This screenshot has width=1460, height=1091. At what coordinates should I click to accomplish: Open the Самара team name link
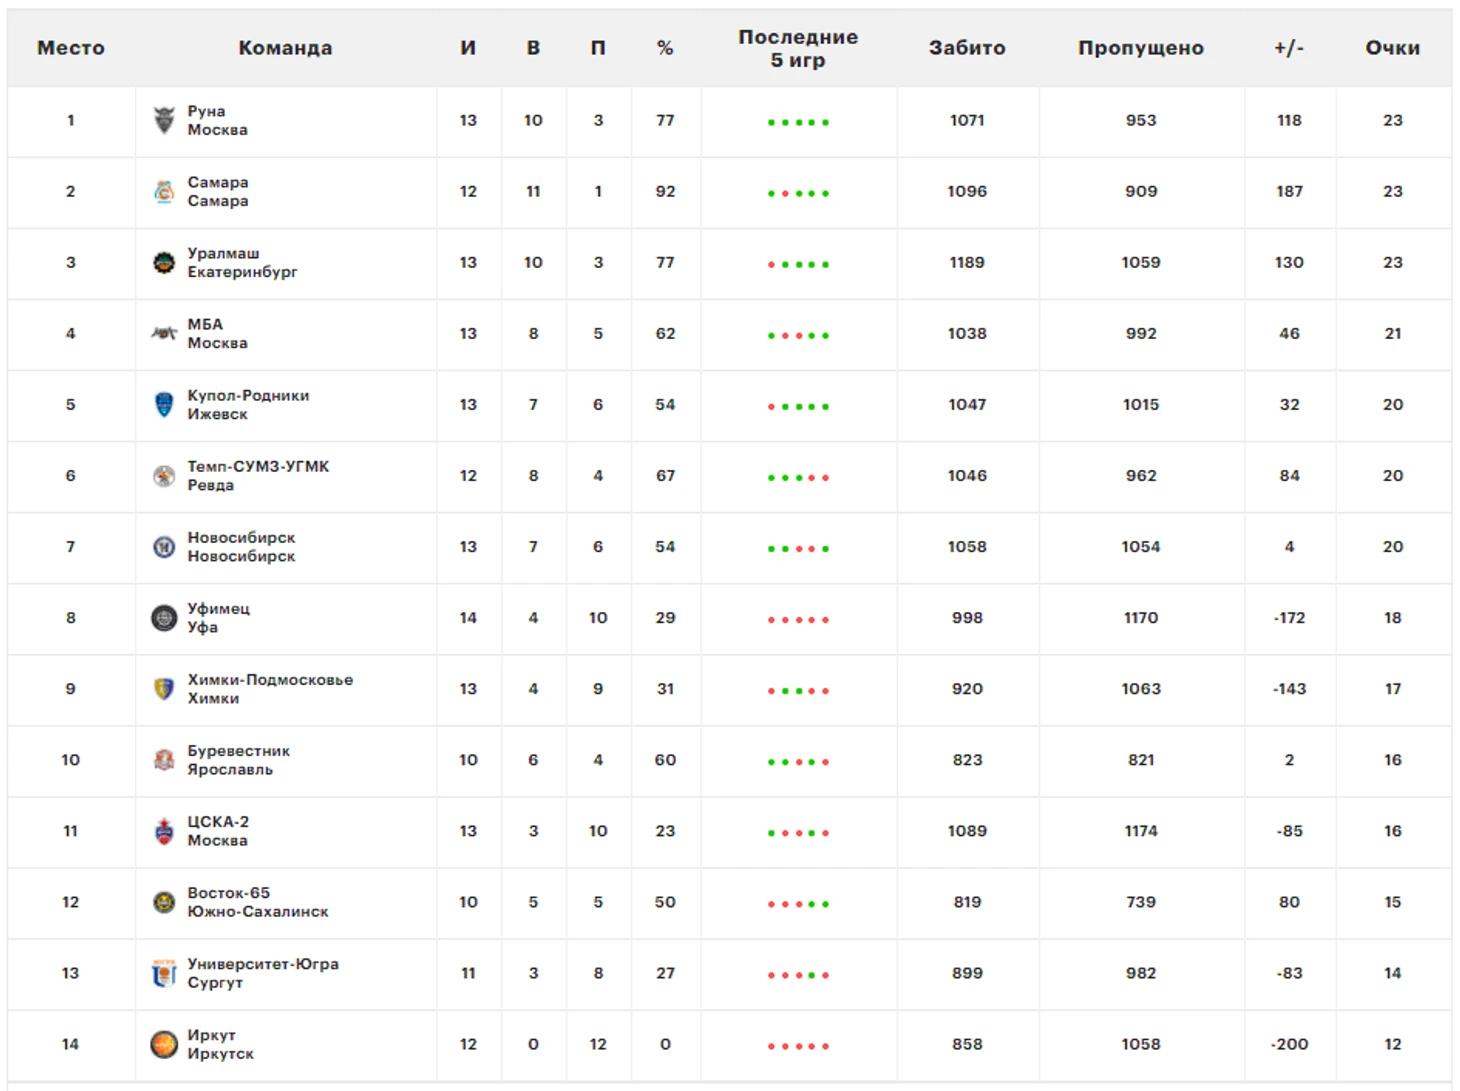(218, 191)
